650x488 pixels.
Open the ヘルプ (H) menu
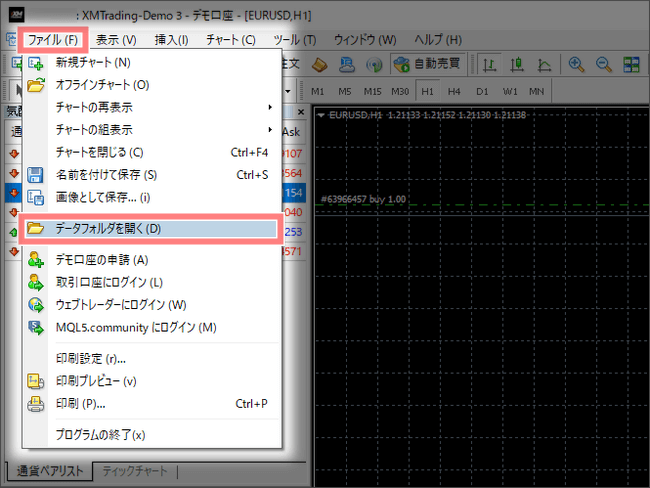[438, 40]
